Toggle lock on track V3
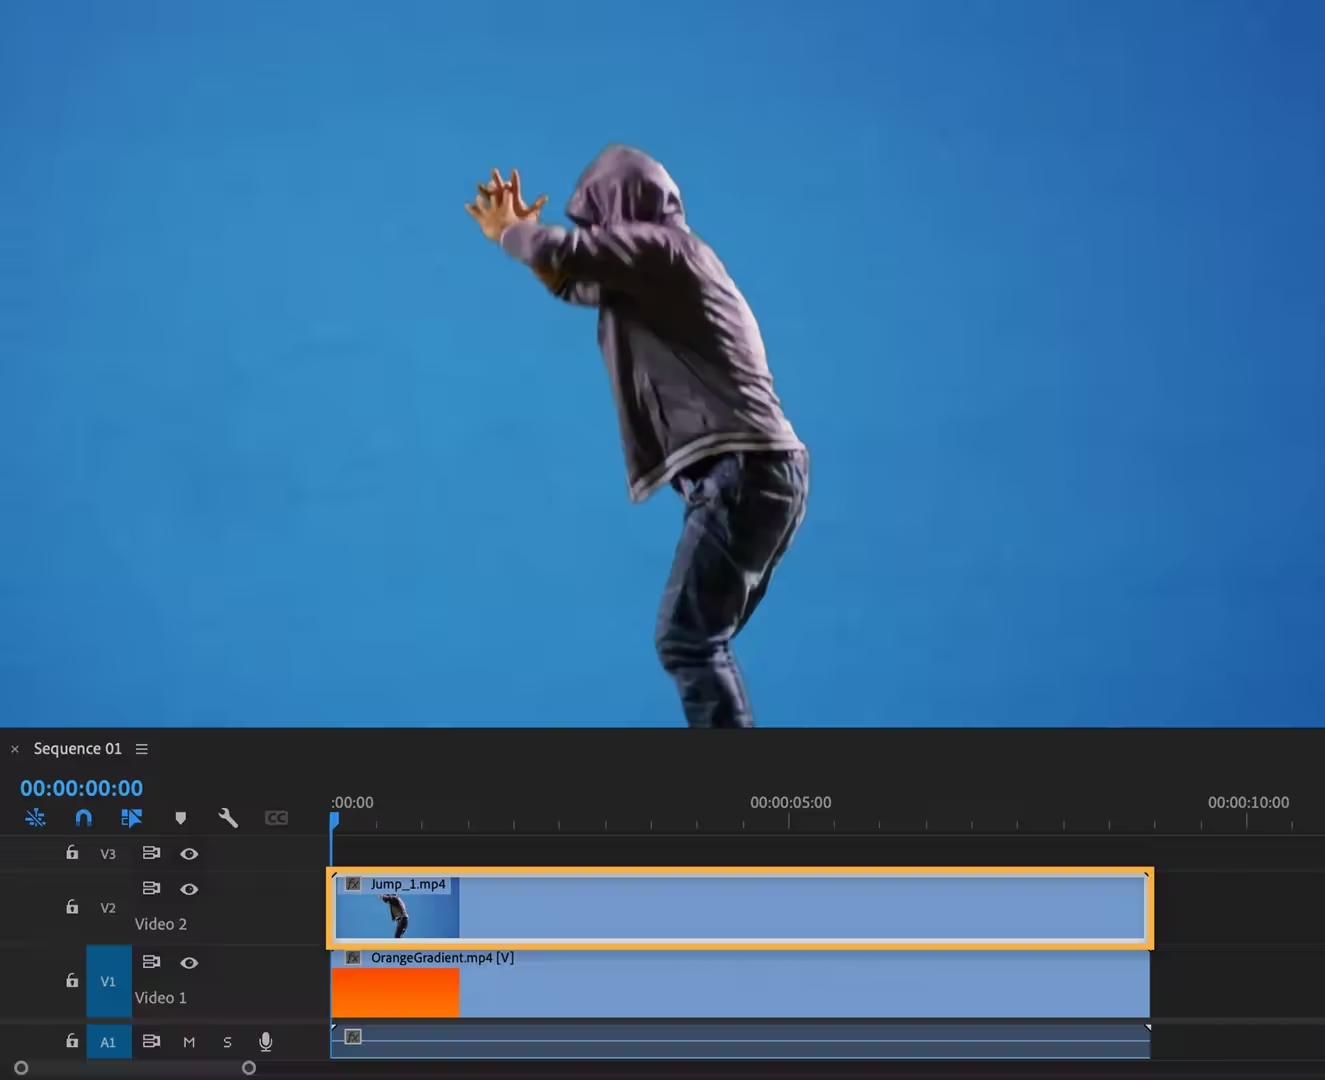 click(x=72, y=853)
